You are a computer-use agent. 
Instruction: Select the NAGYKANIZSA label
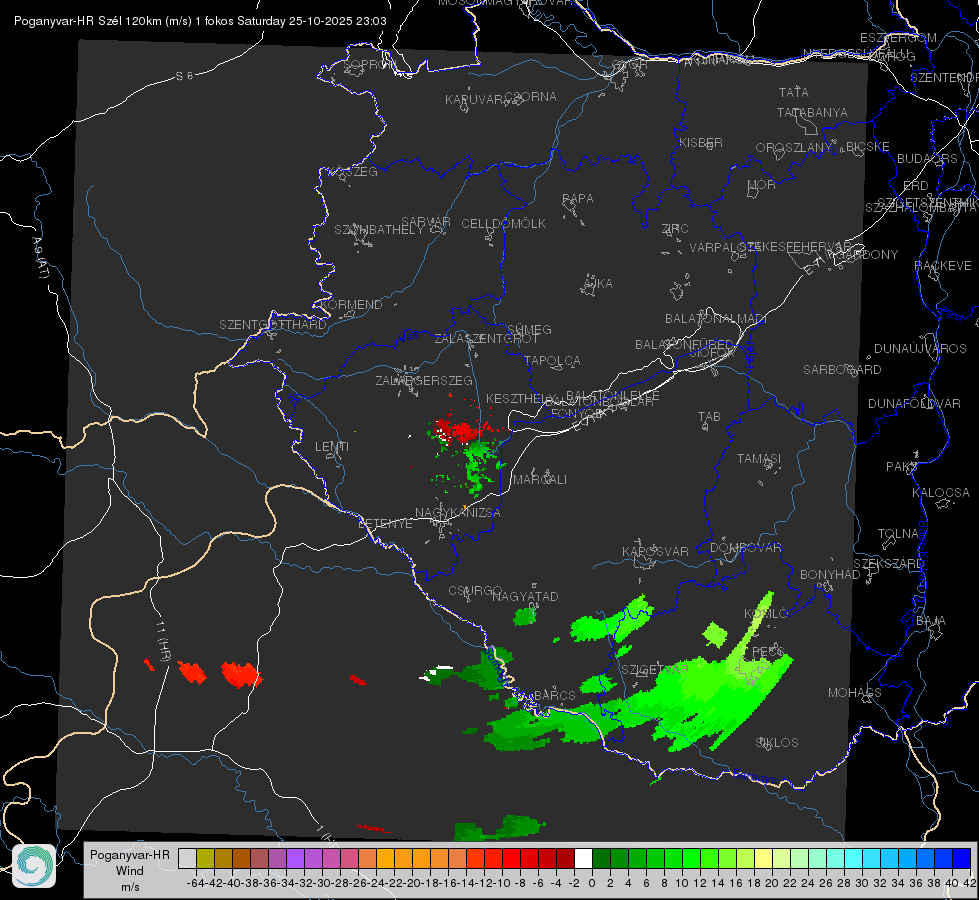point(458,513)
